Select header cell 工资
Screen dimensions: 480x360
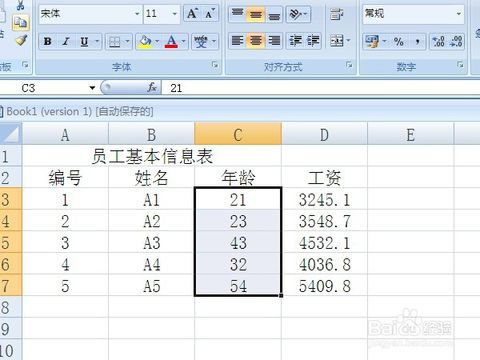tap(324, 178)
